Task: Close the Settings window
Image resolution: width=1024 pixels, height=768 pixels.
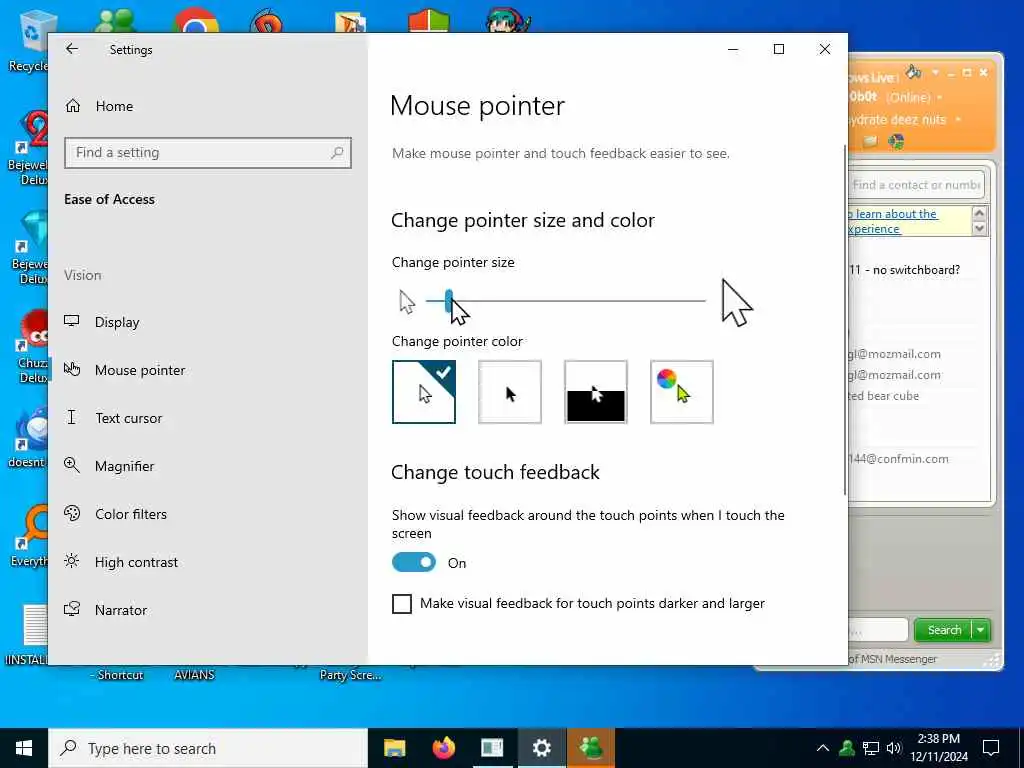Action: tap(825, 49)
